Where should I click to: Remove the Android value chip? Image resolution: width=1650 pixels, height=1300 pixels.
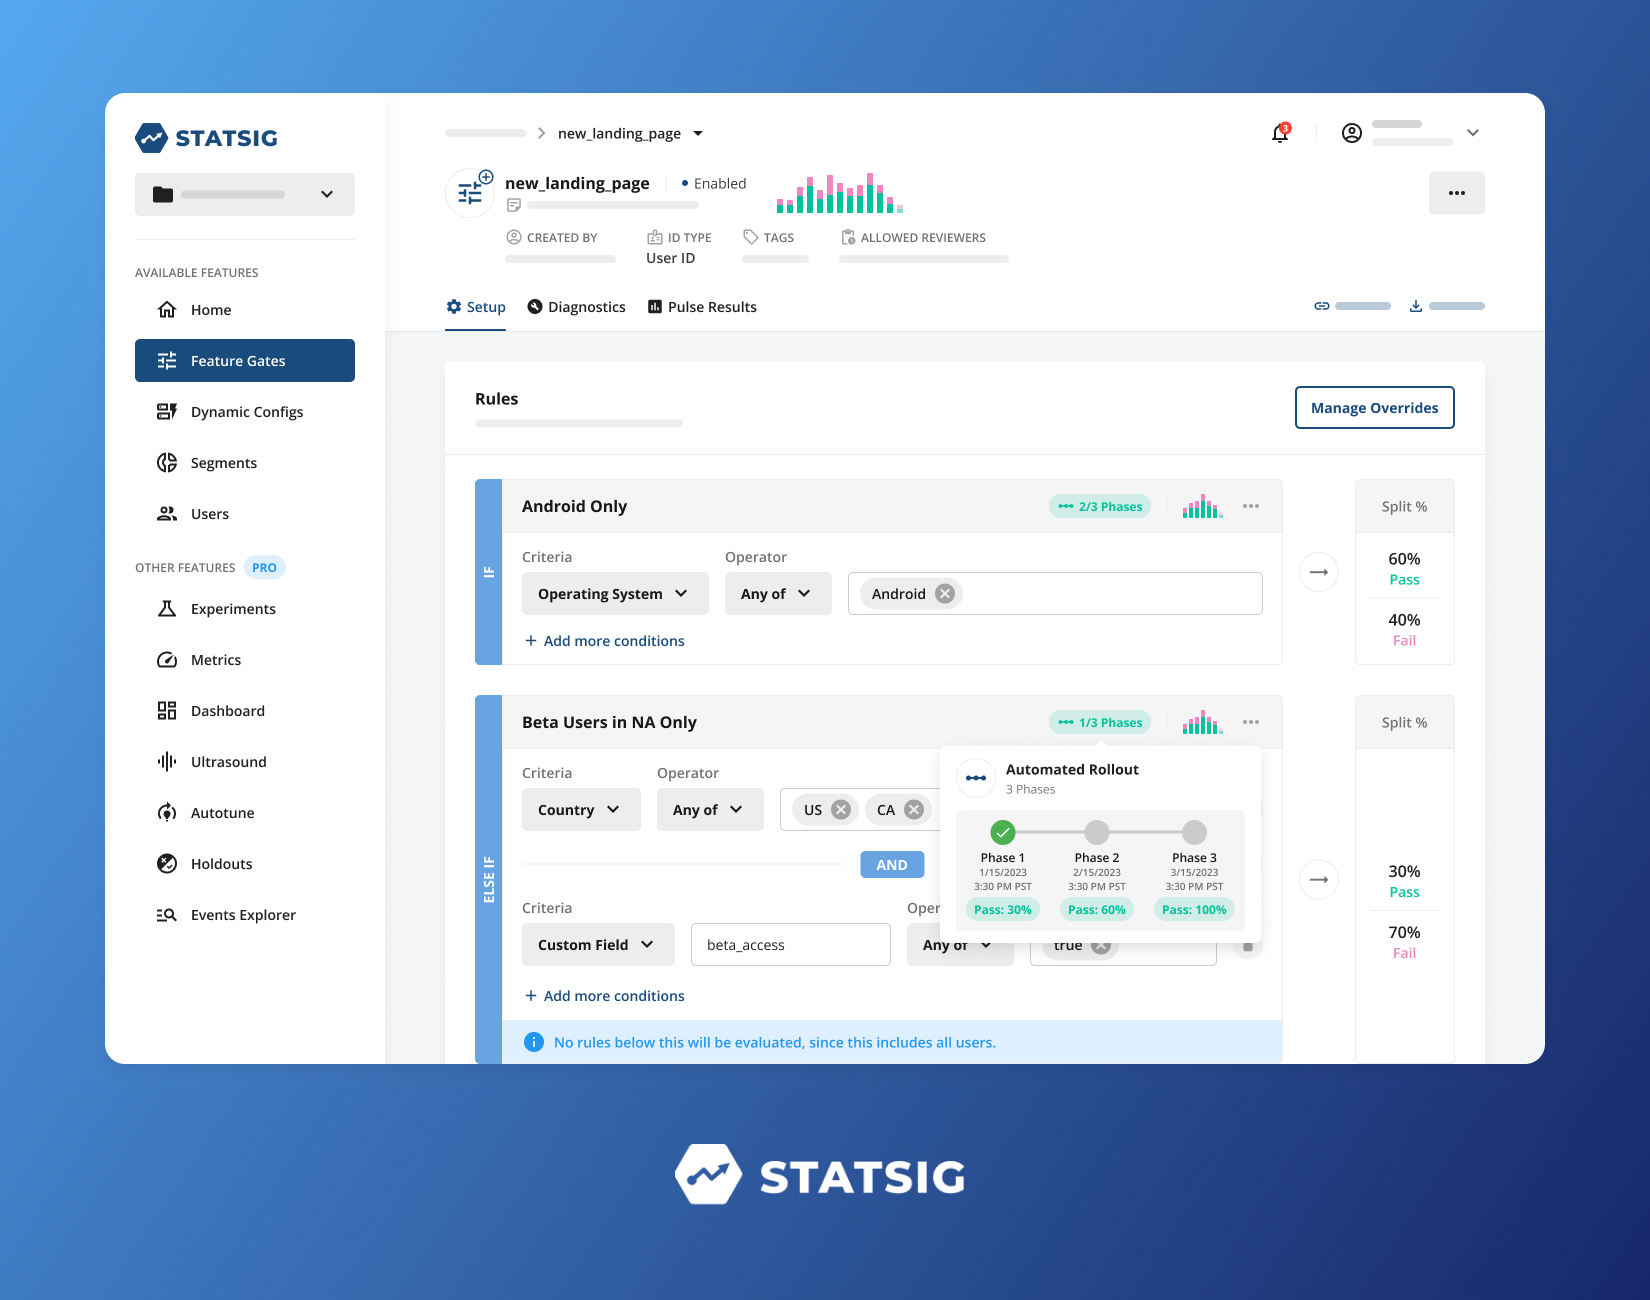945,594
